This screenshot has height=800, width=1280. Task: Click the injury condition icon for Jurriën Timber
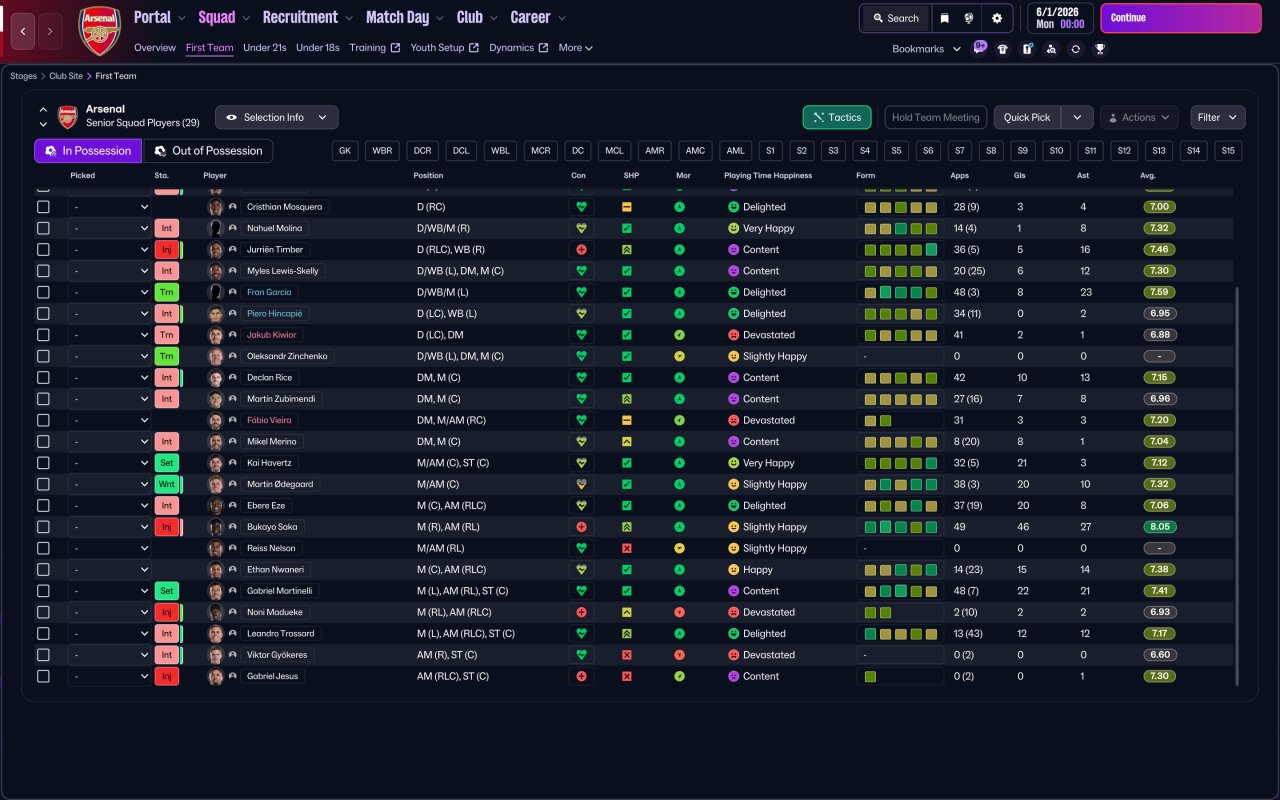(581, 250)
